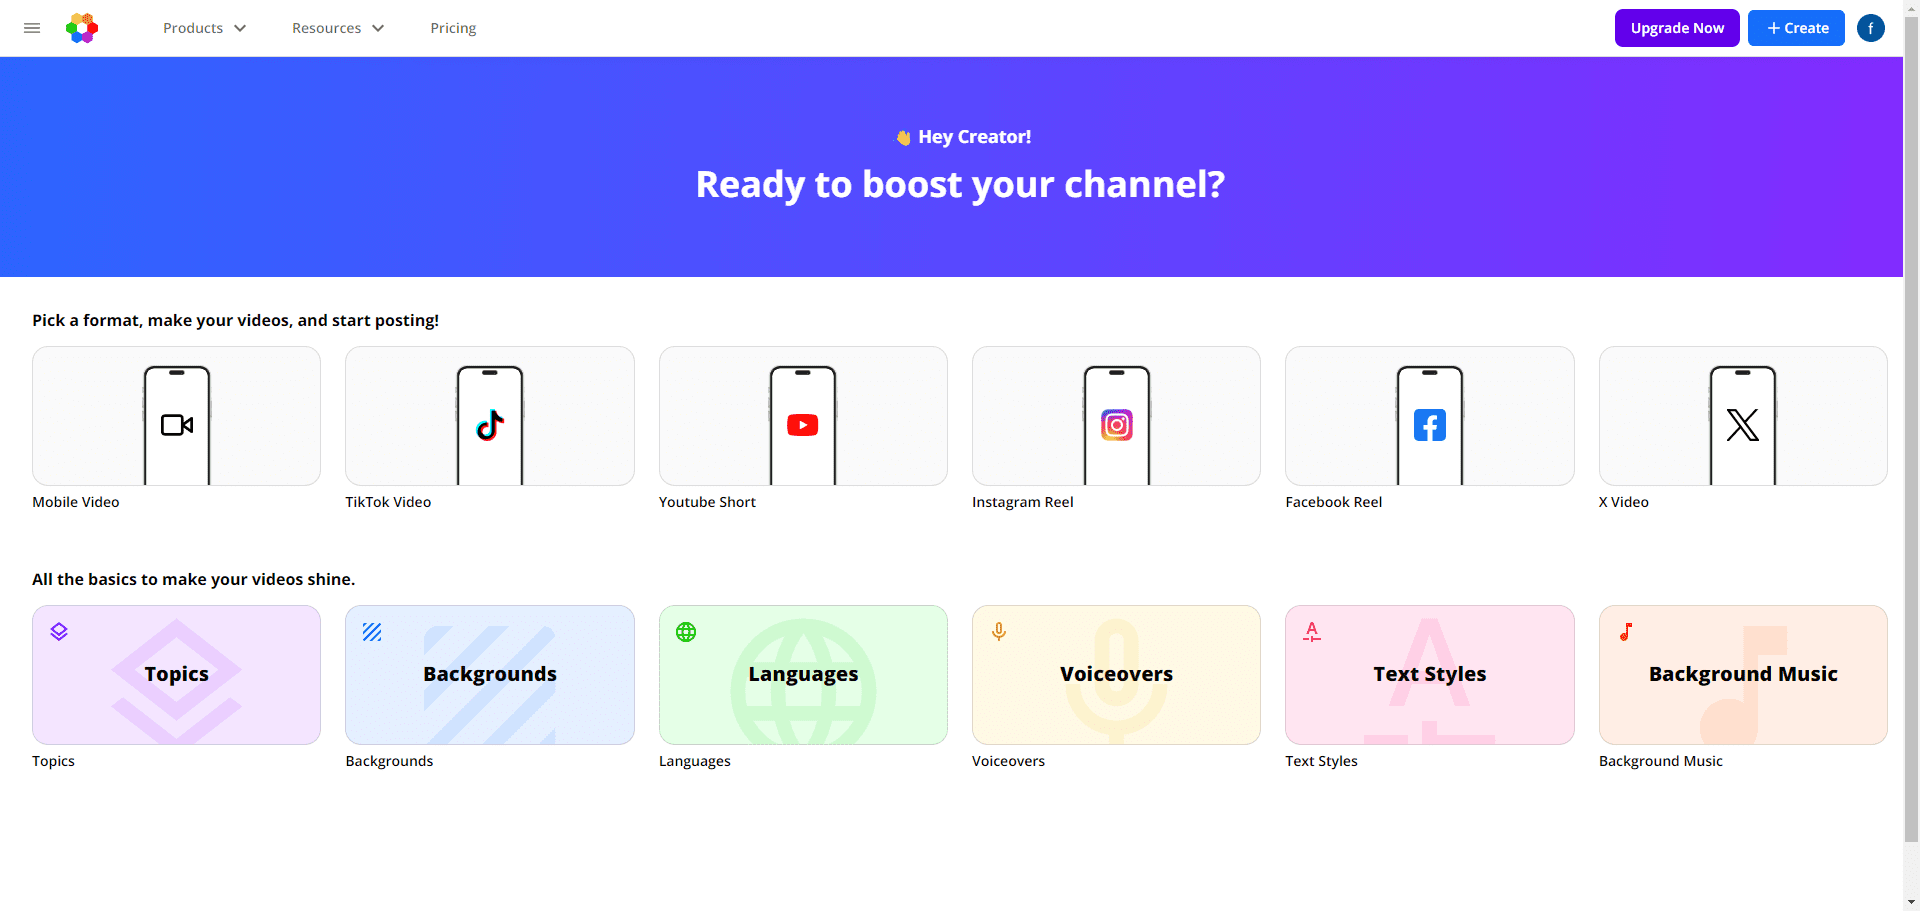Click the Topics caption below card
Screen dimensions: 1920x911
(53, 761)
